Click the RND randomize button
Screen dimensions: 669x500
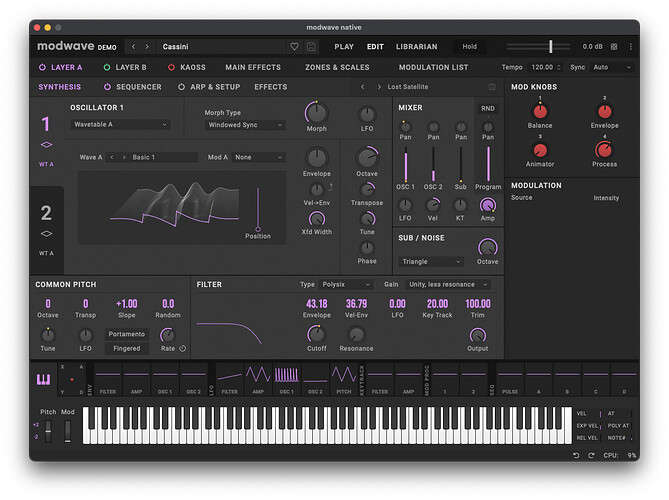point(488,108)
